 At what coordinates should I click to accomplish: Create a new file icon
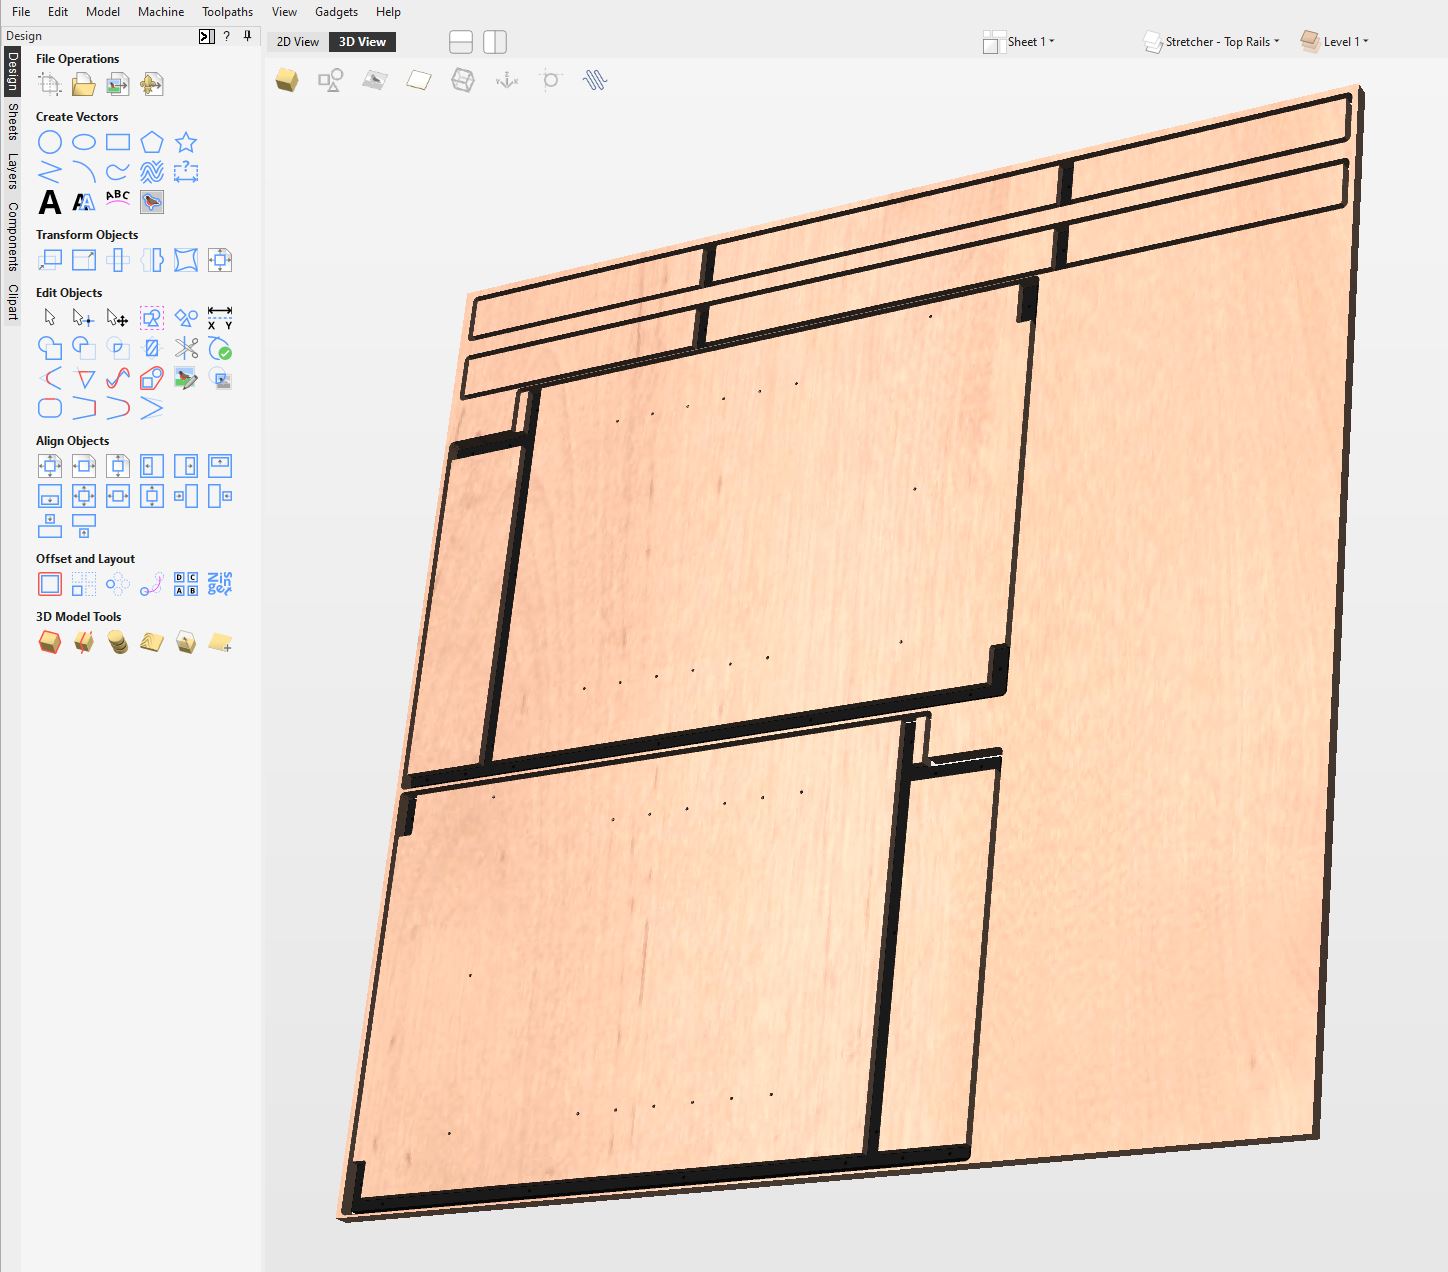50,85
